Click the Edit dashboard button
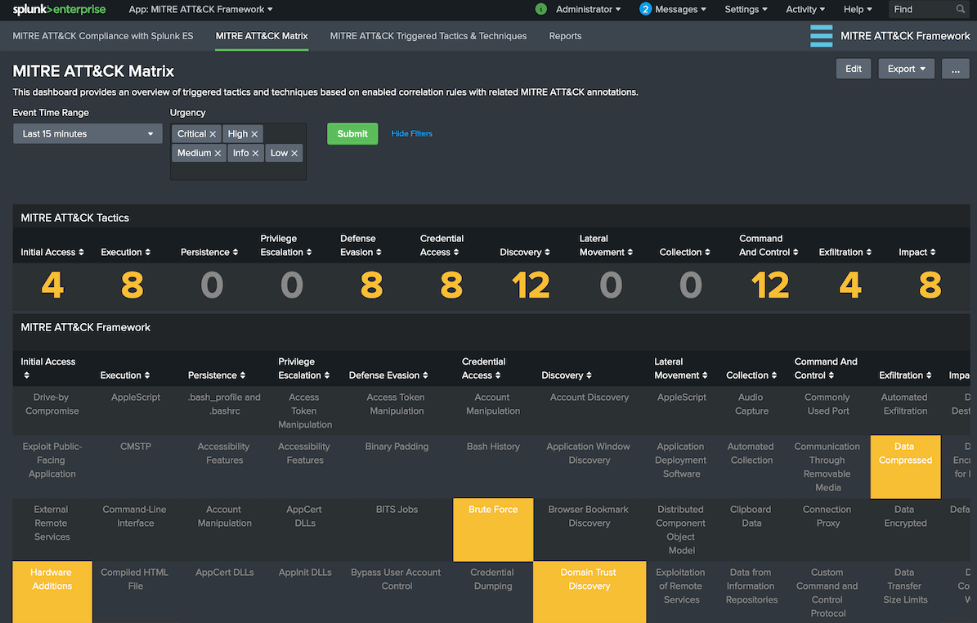 point(853,69)
